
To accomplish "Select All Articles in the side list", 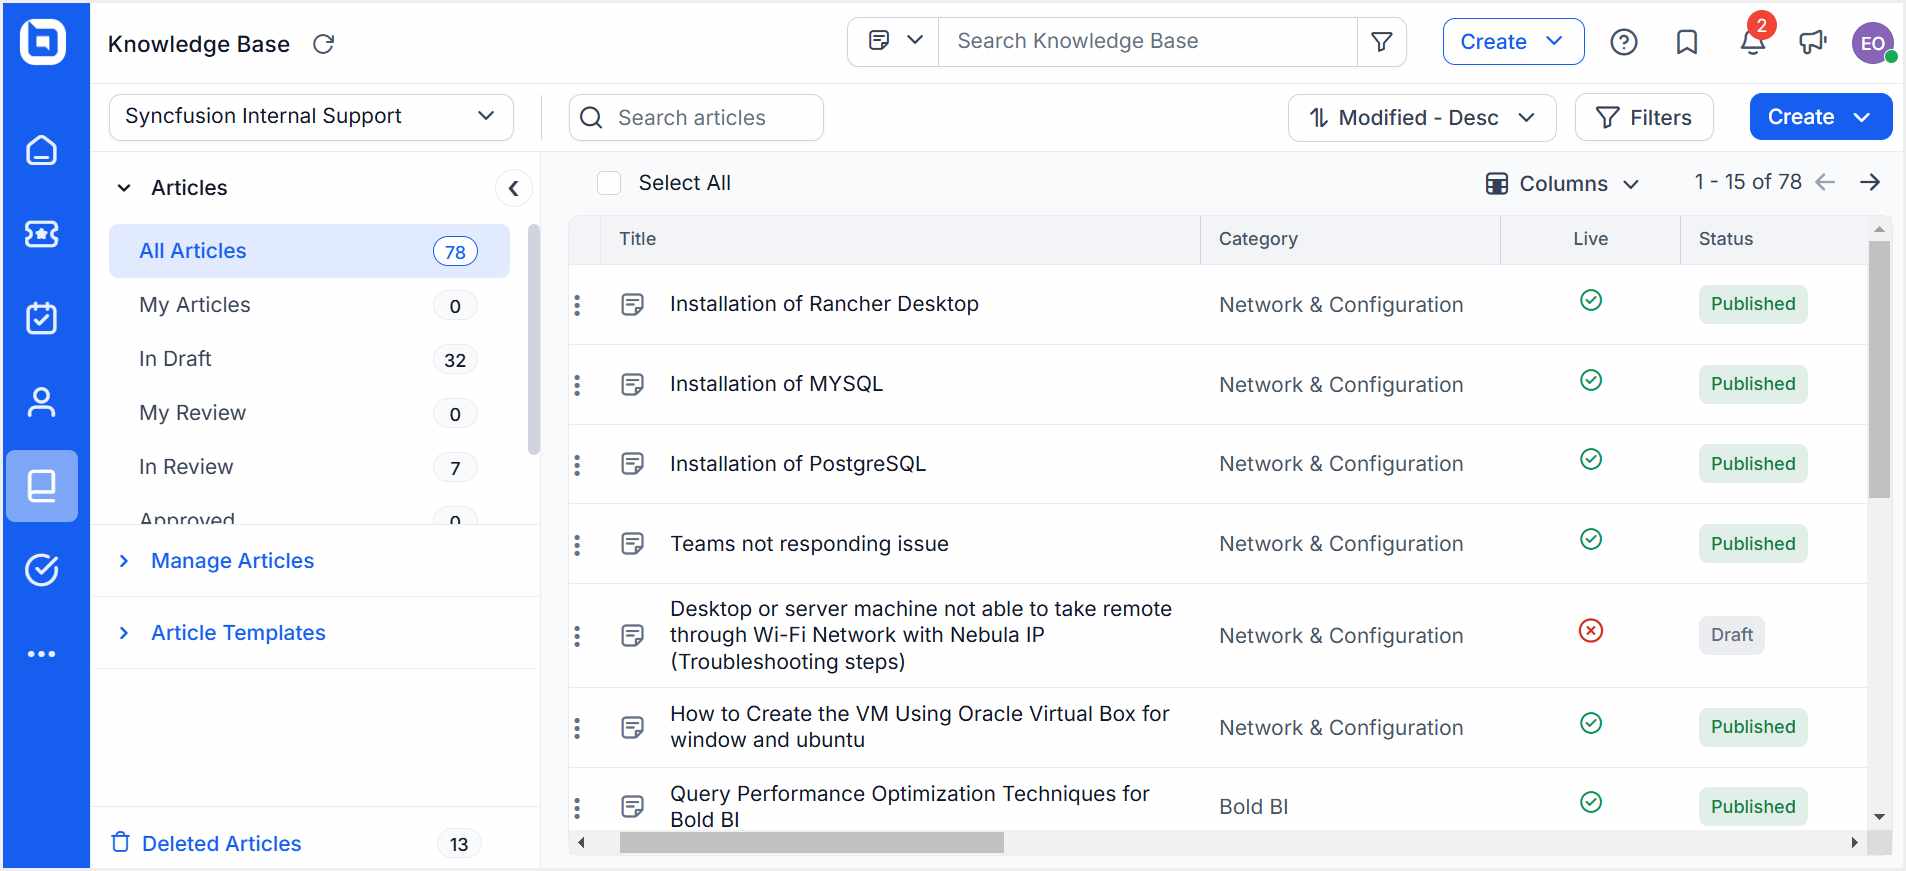I will (x=309, y=251).
